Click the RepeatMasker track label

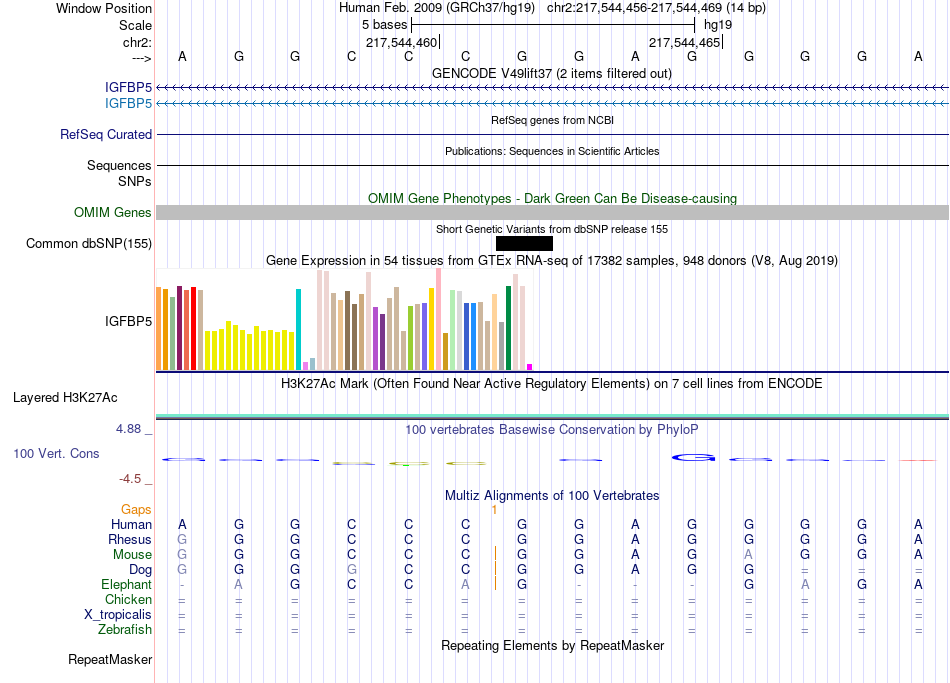(x=110, y=659)
